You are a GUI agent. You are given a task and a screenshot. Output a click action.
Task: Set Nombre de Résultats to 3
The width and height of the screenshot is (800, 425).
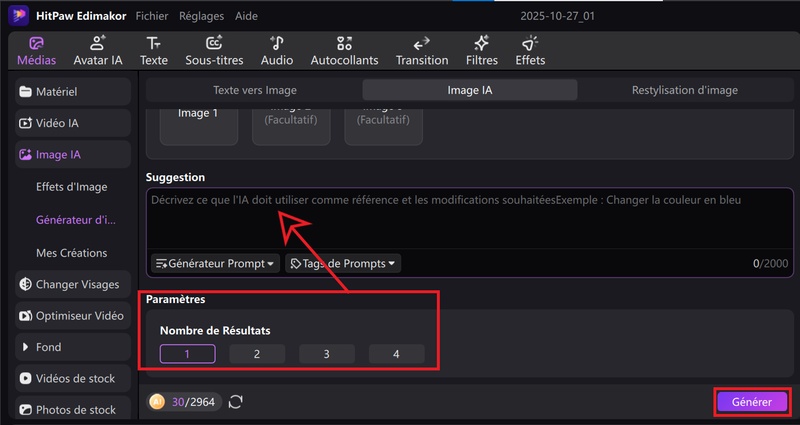(x=326, y=354)
